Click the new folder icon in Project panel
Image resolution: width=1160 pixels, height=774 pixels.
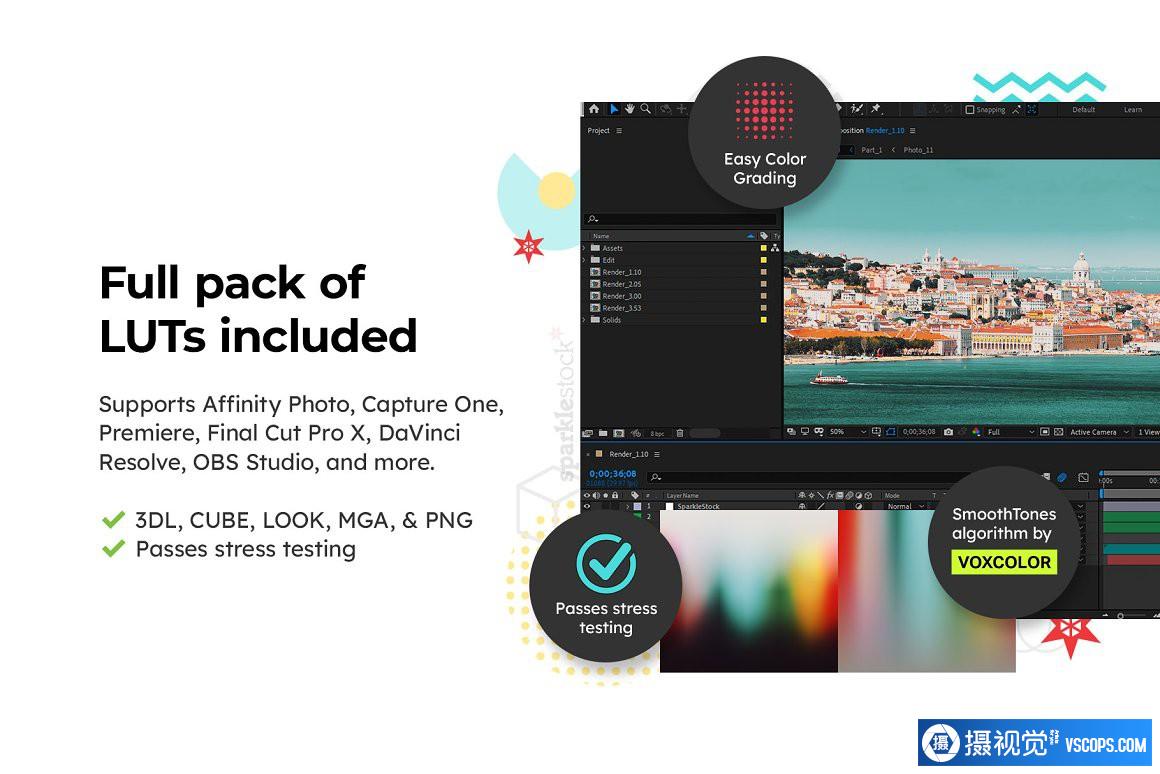(x=603, y=433)
